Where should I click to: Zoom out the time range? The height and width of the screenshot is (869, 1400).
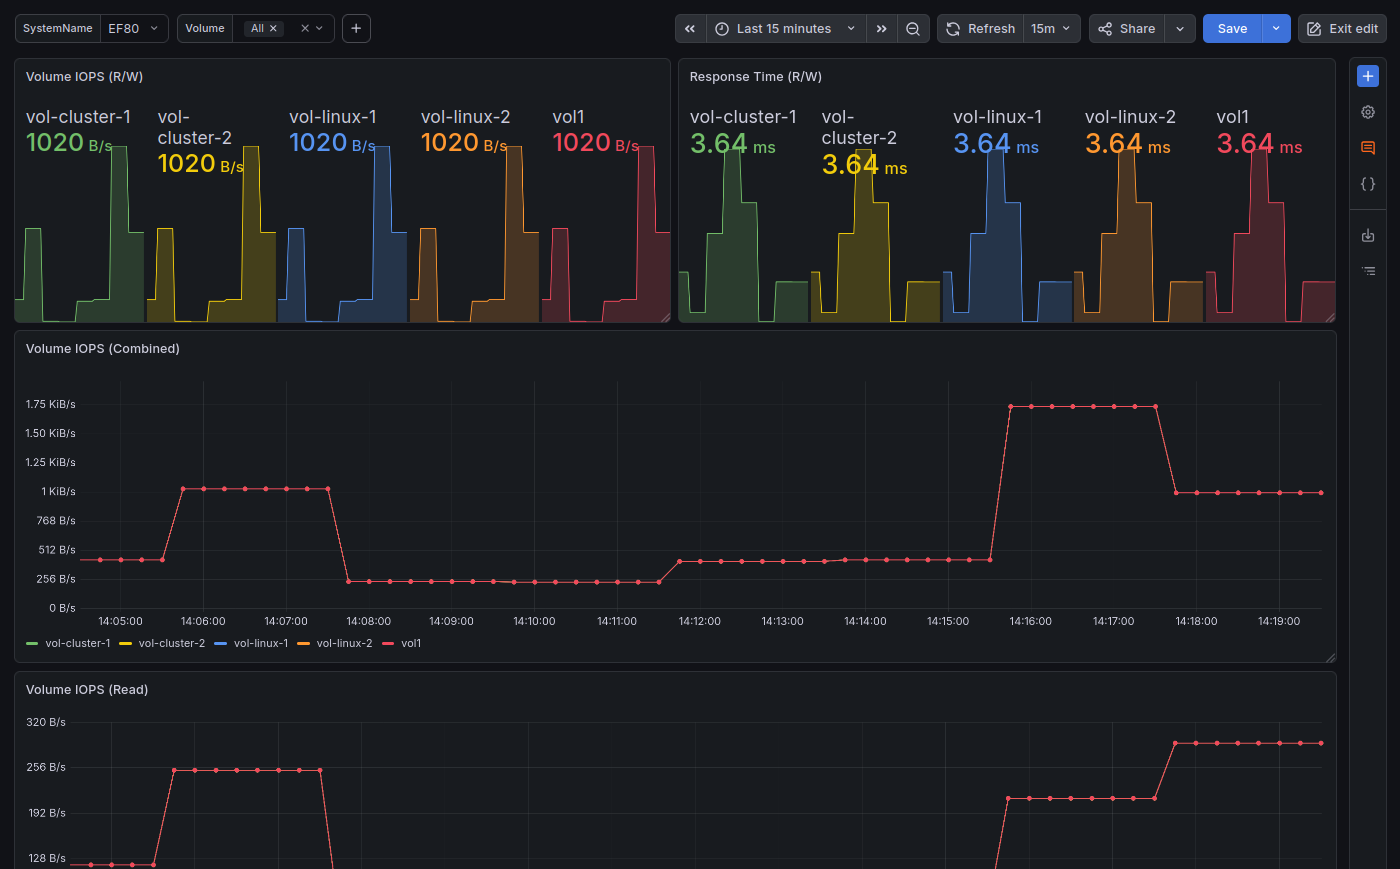click(x=913, y=29)
